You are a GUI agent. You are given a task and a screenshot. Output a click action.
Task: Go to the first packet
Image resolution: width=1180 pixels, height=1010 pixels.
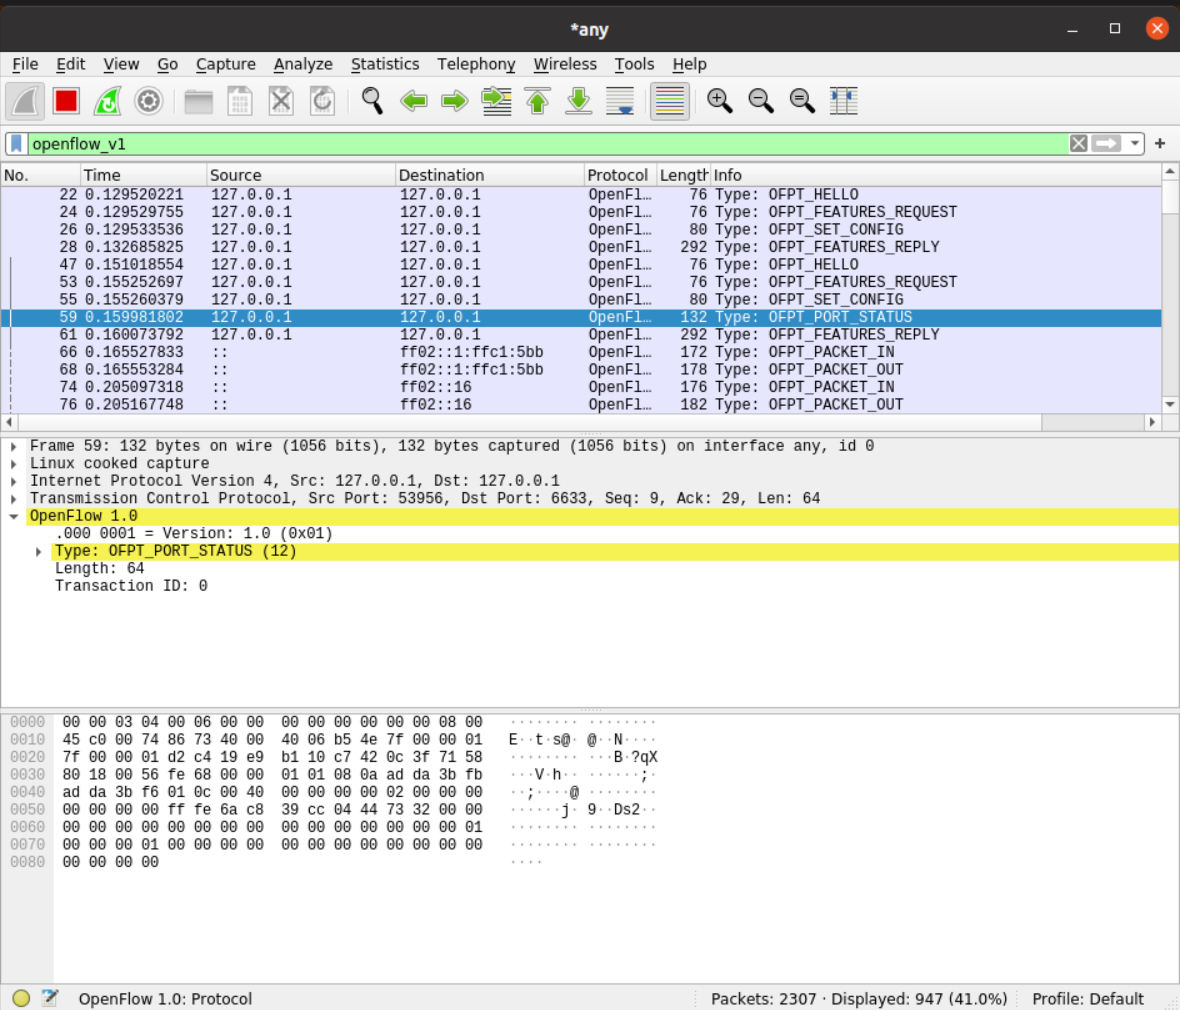point(538,101)
